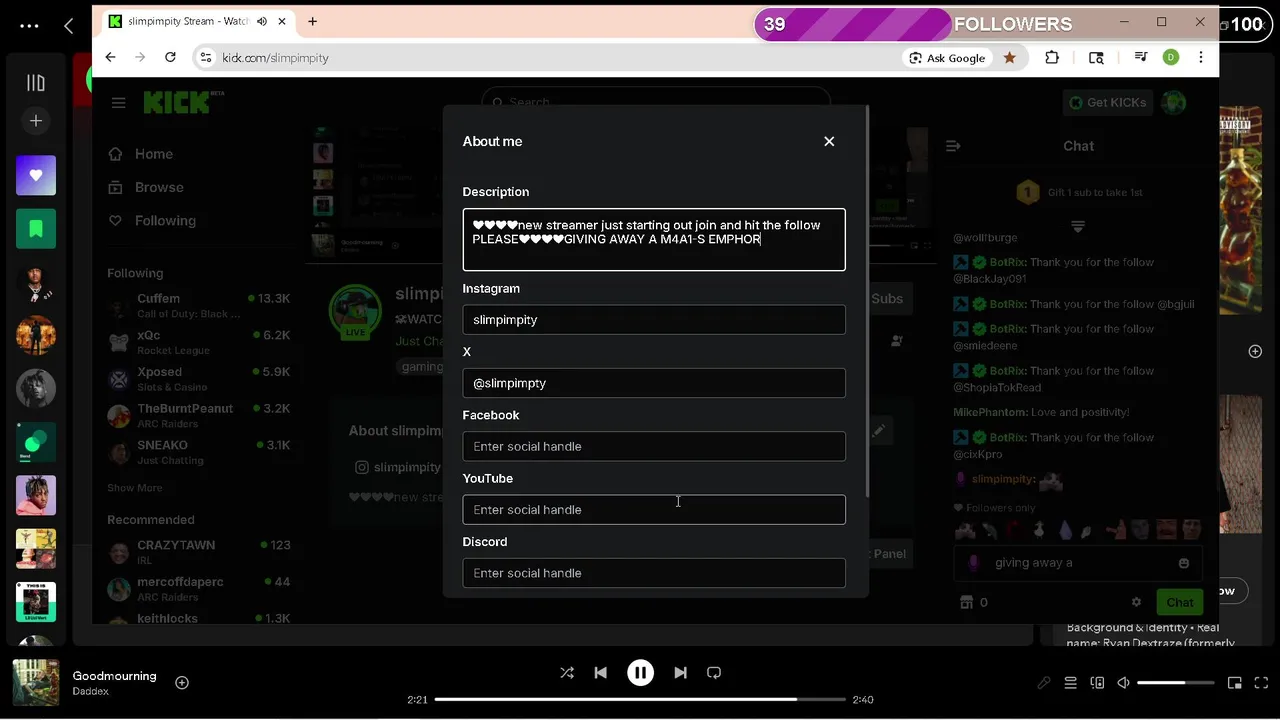The height and width of the screenshot is (720, 1280).
Task: Open the emoji picker in chat
Action: pyautogui.click(x=1184, y=563)
